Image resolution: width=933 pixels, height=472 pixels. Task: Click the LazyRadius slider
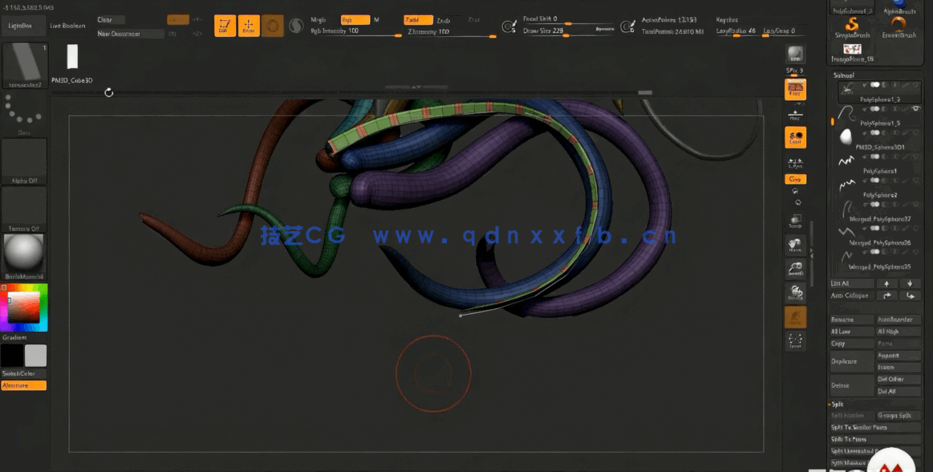click(737, 31)
